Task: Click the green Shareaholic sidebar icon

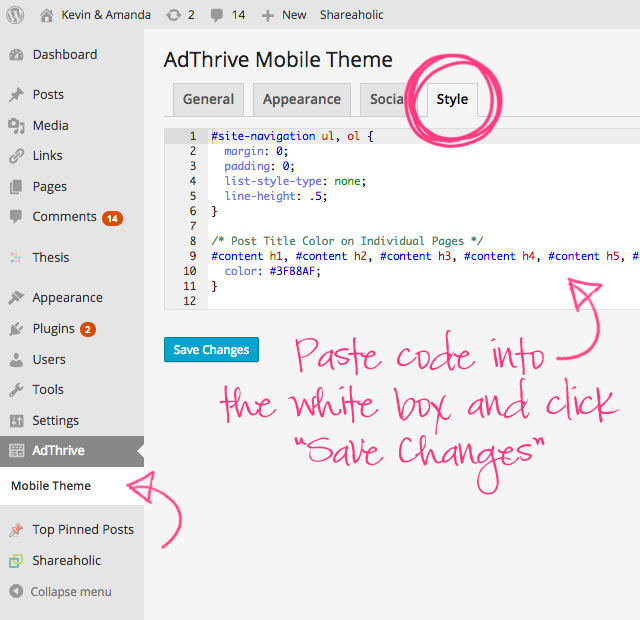Action: pos(16,561)
